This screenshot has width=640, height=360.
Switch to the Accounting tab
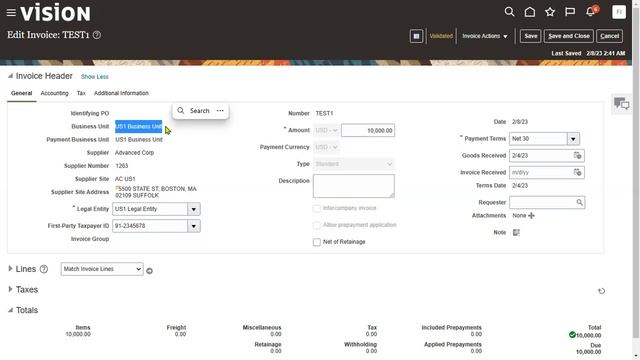[54, 93]
